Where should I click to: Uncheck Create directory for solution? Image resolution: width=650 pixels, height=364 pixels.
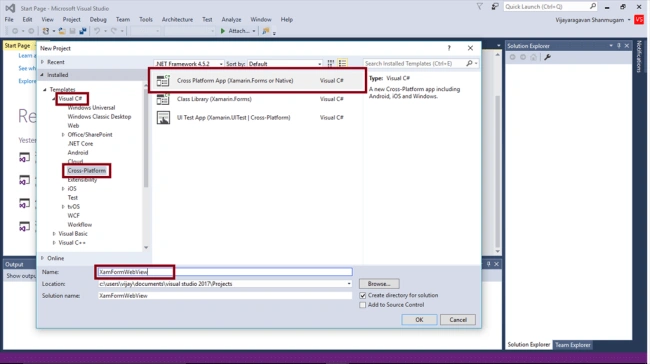click(x=363, y=296)
